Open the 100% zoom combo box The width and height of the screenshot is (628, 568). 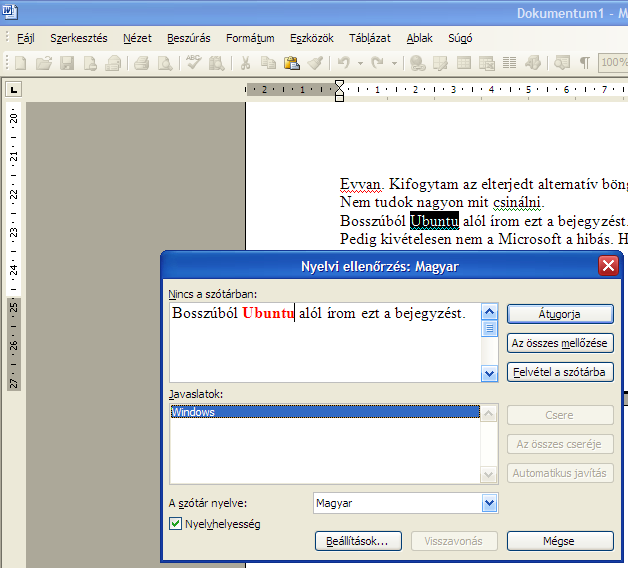click(x=613, y=63)
